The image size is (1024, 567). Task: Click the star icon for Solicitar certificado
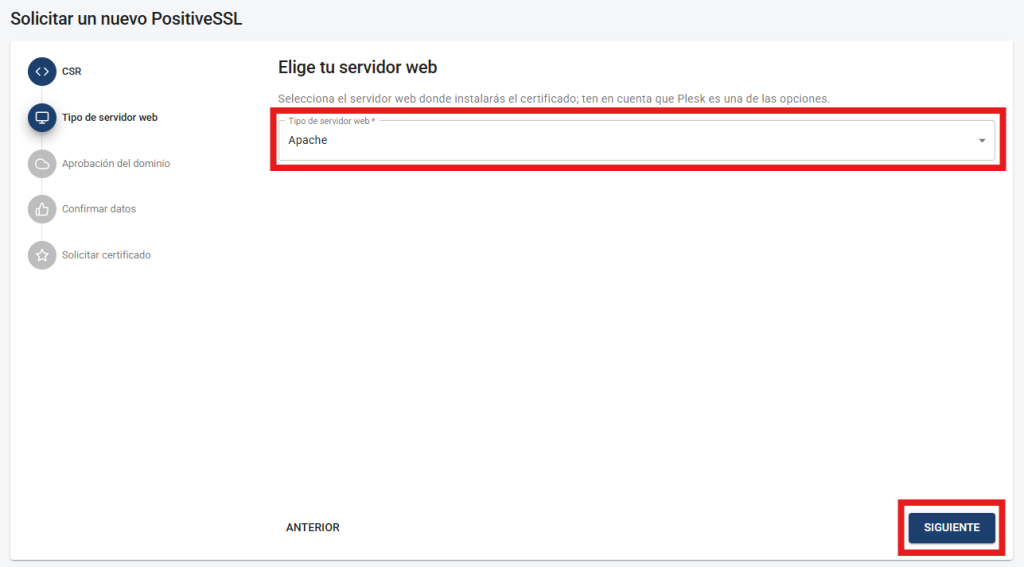coord(42,255)
